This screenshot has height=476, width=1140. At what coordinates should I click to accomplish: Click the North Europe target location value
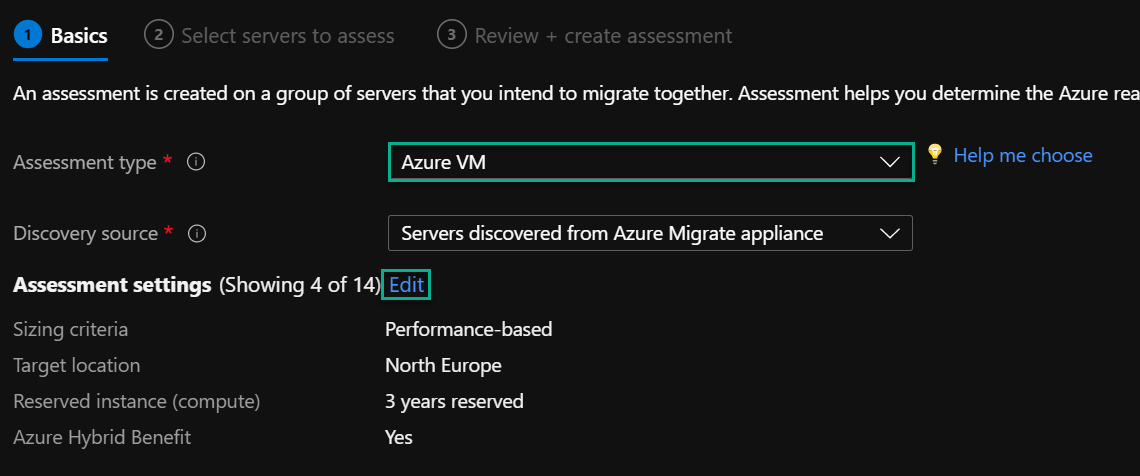point(443,365)
